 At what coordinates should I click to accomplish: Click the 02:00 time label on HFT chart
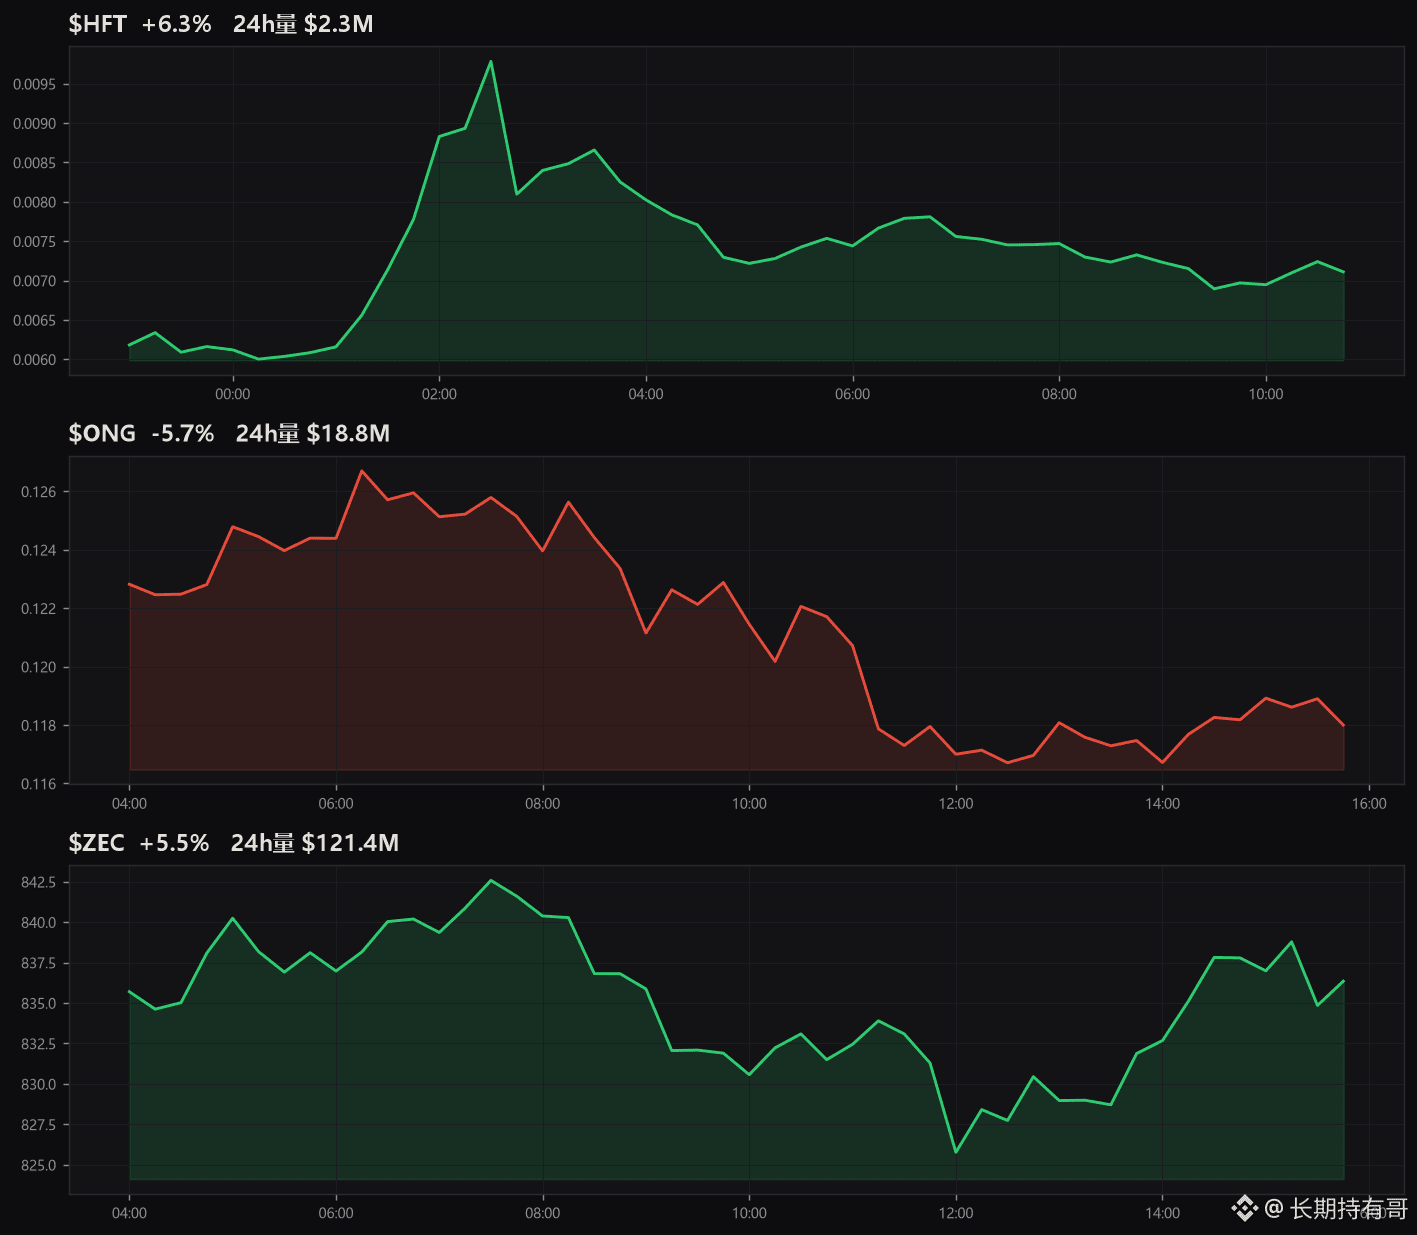pyautogui.click(x=439, y=394)
